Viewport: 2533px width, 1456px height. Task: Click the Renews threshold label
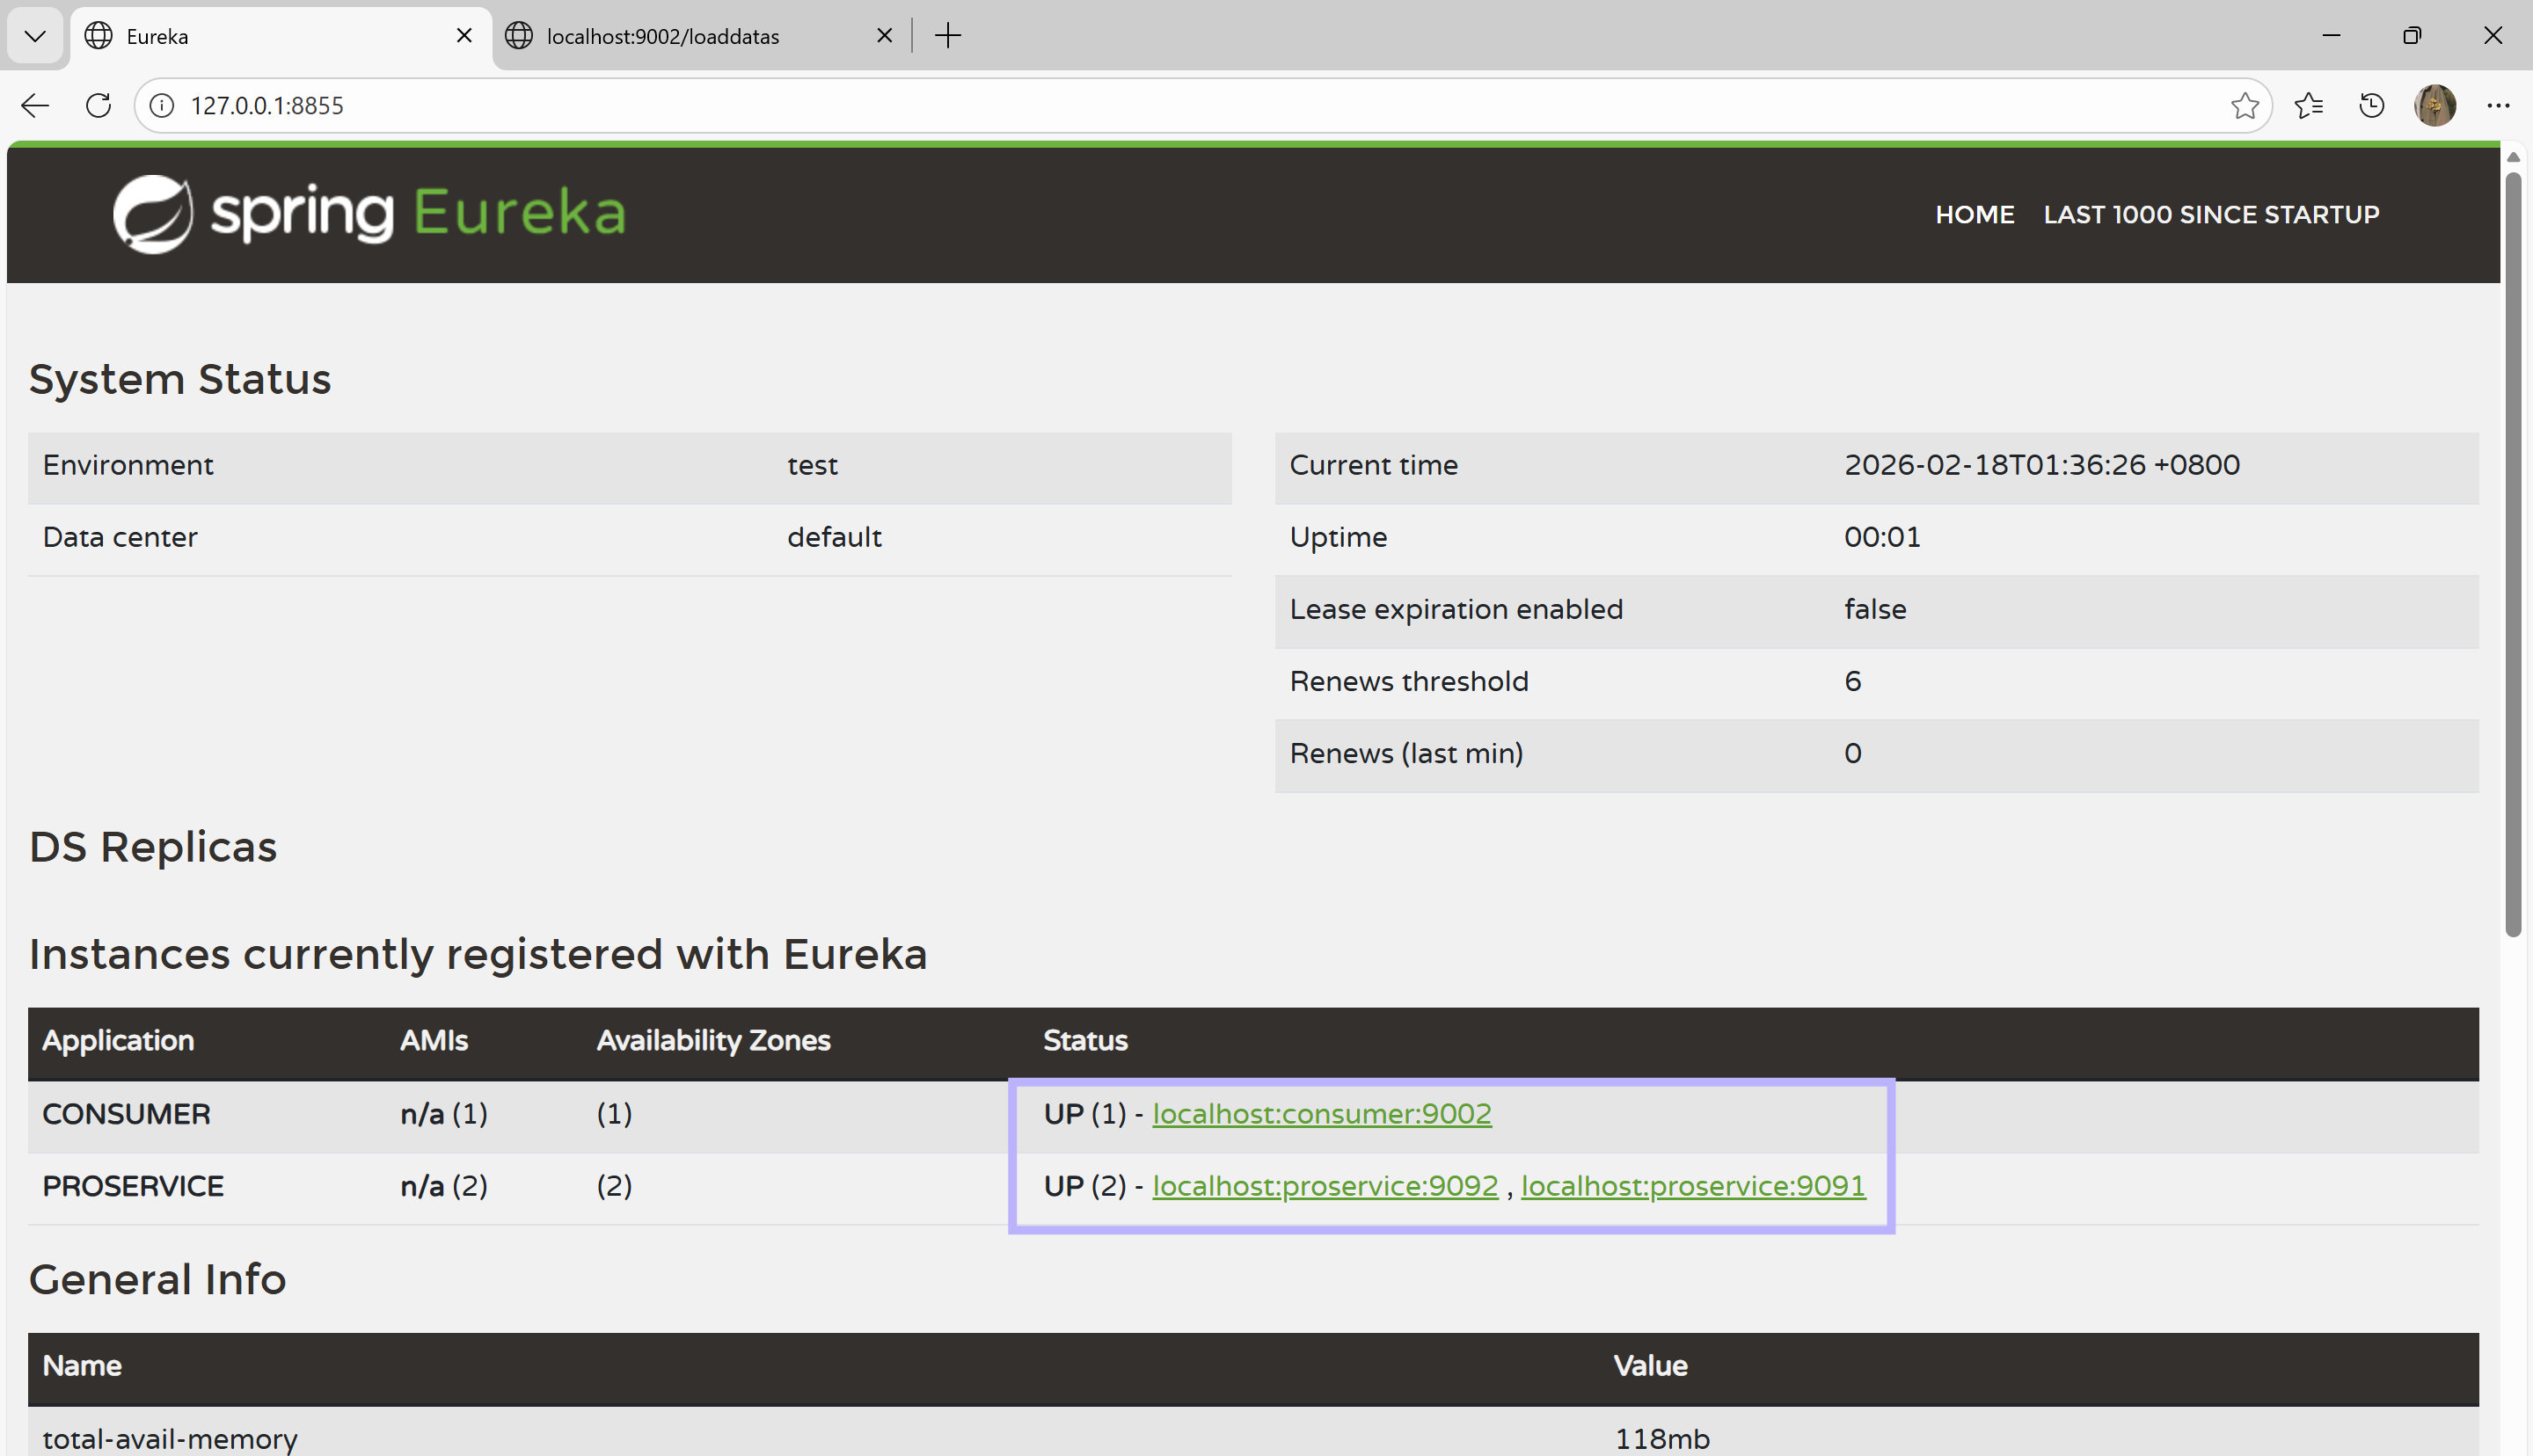(x=1409, y=681)
